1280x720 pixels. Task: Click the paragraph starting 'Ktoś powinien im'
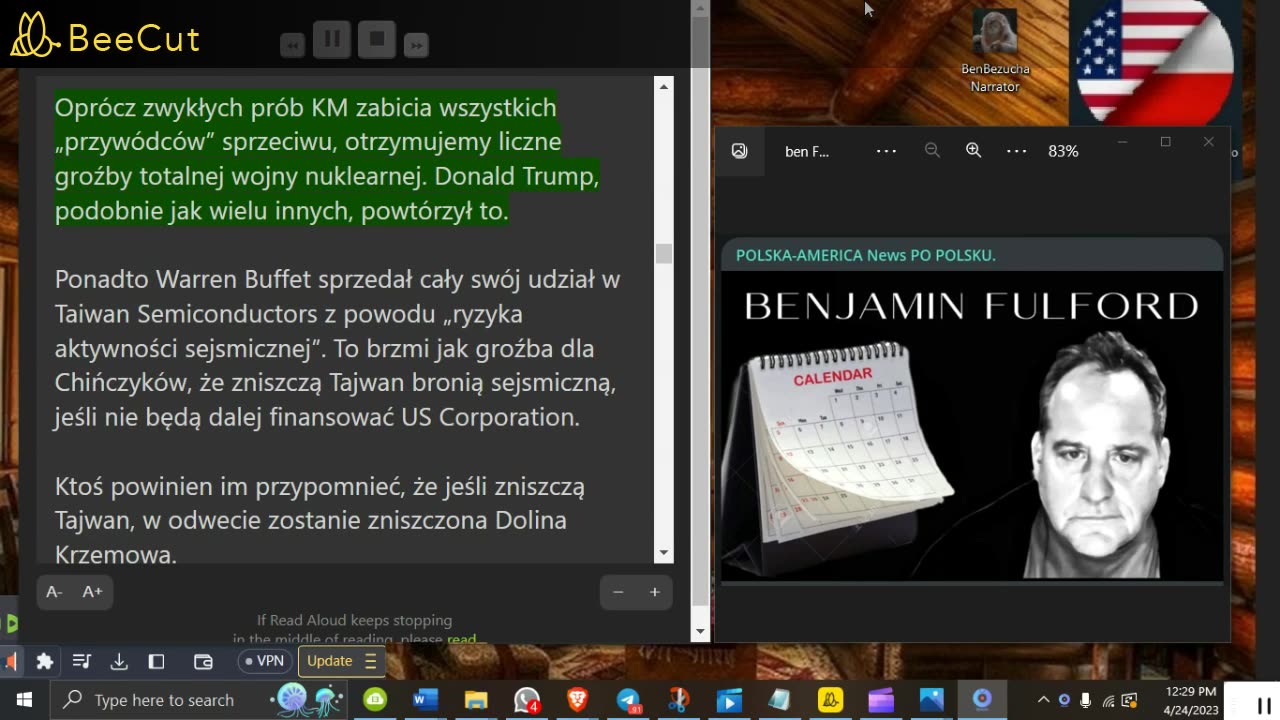[320, 521]
